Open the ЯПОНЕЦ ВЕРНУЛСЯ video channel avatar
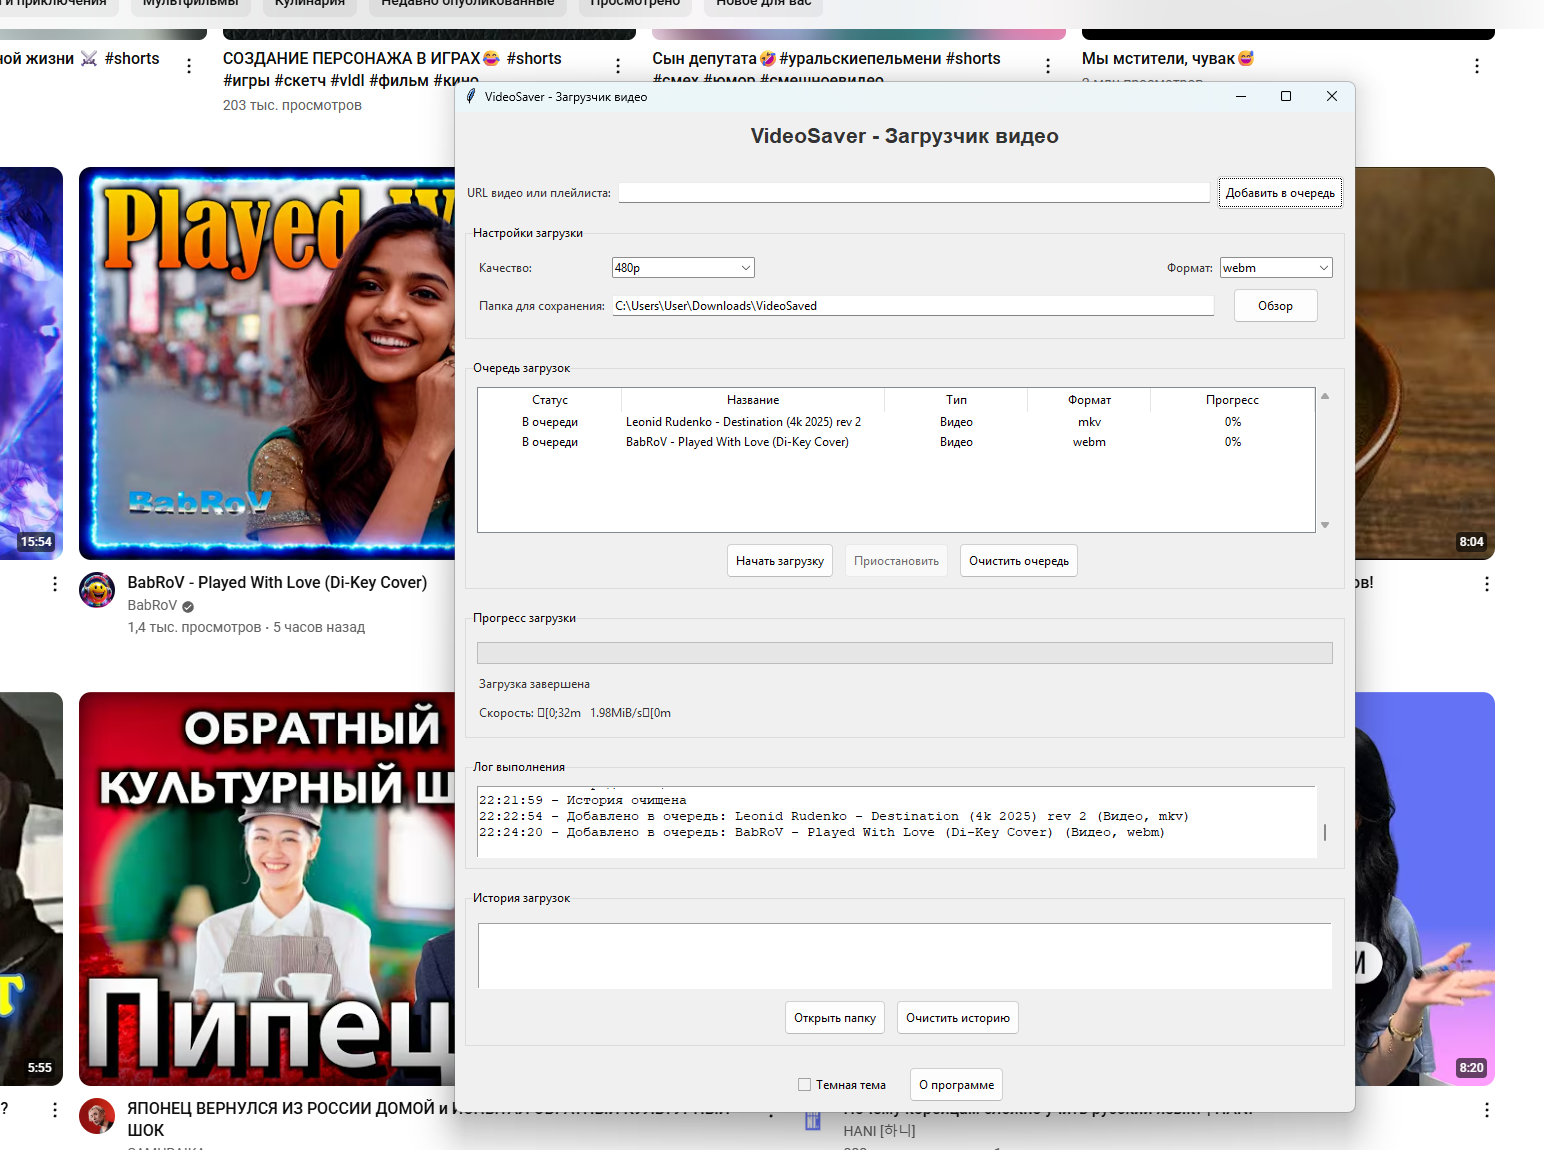This screenshot has height=1150, width=1544. pyautogui.click(x=97, y=1116)
